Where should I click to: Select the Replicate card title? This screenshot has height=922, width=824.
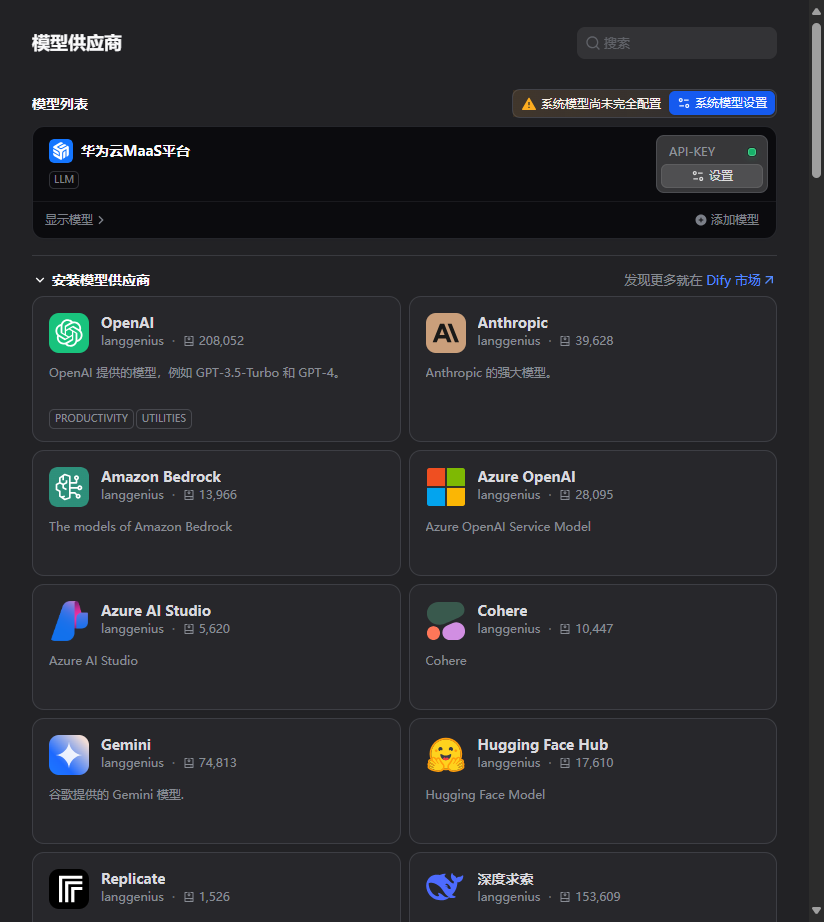click(x=133, y=879)
